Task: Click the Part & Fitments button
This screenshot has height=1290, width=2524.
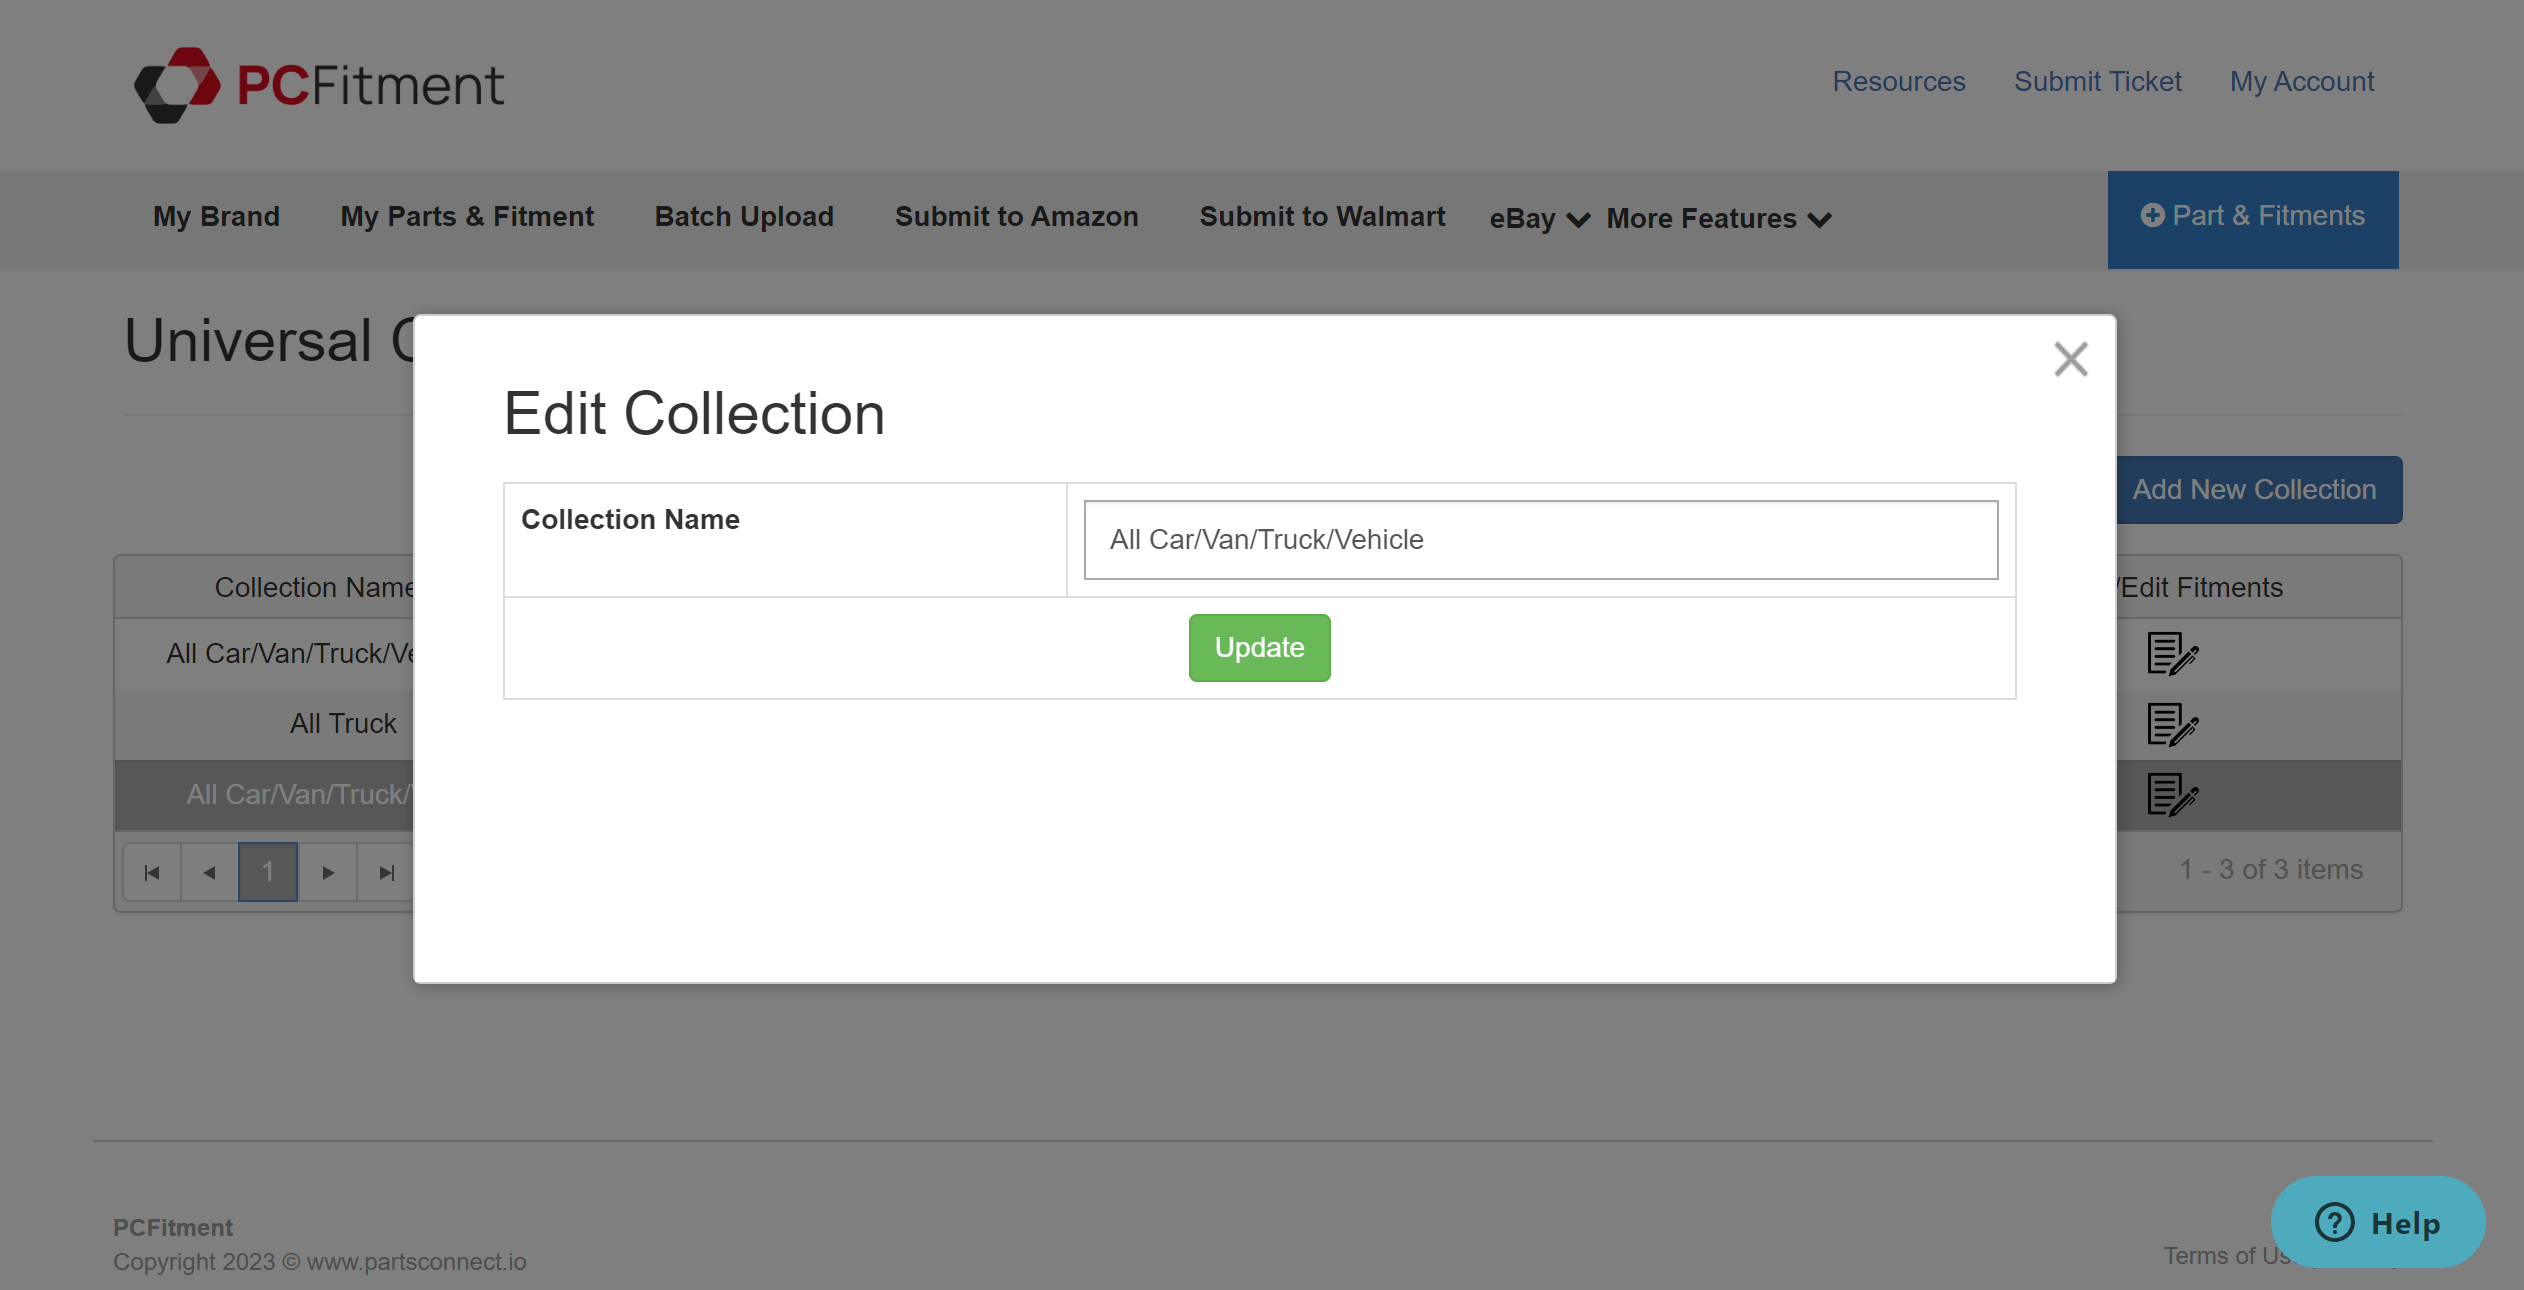Action: click(2252, 217)
